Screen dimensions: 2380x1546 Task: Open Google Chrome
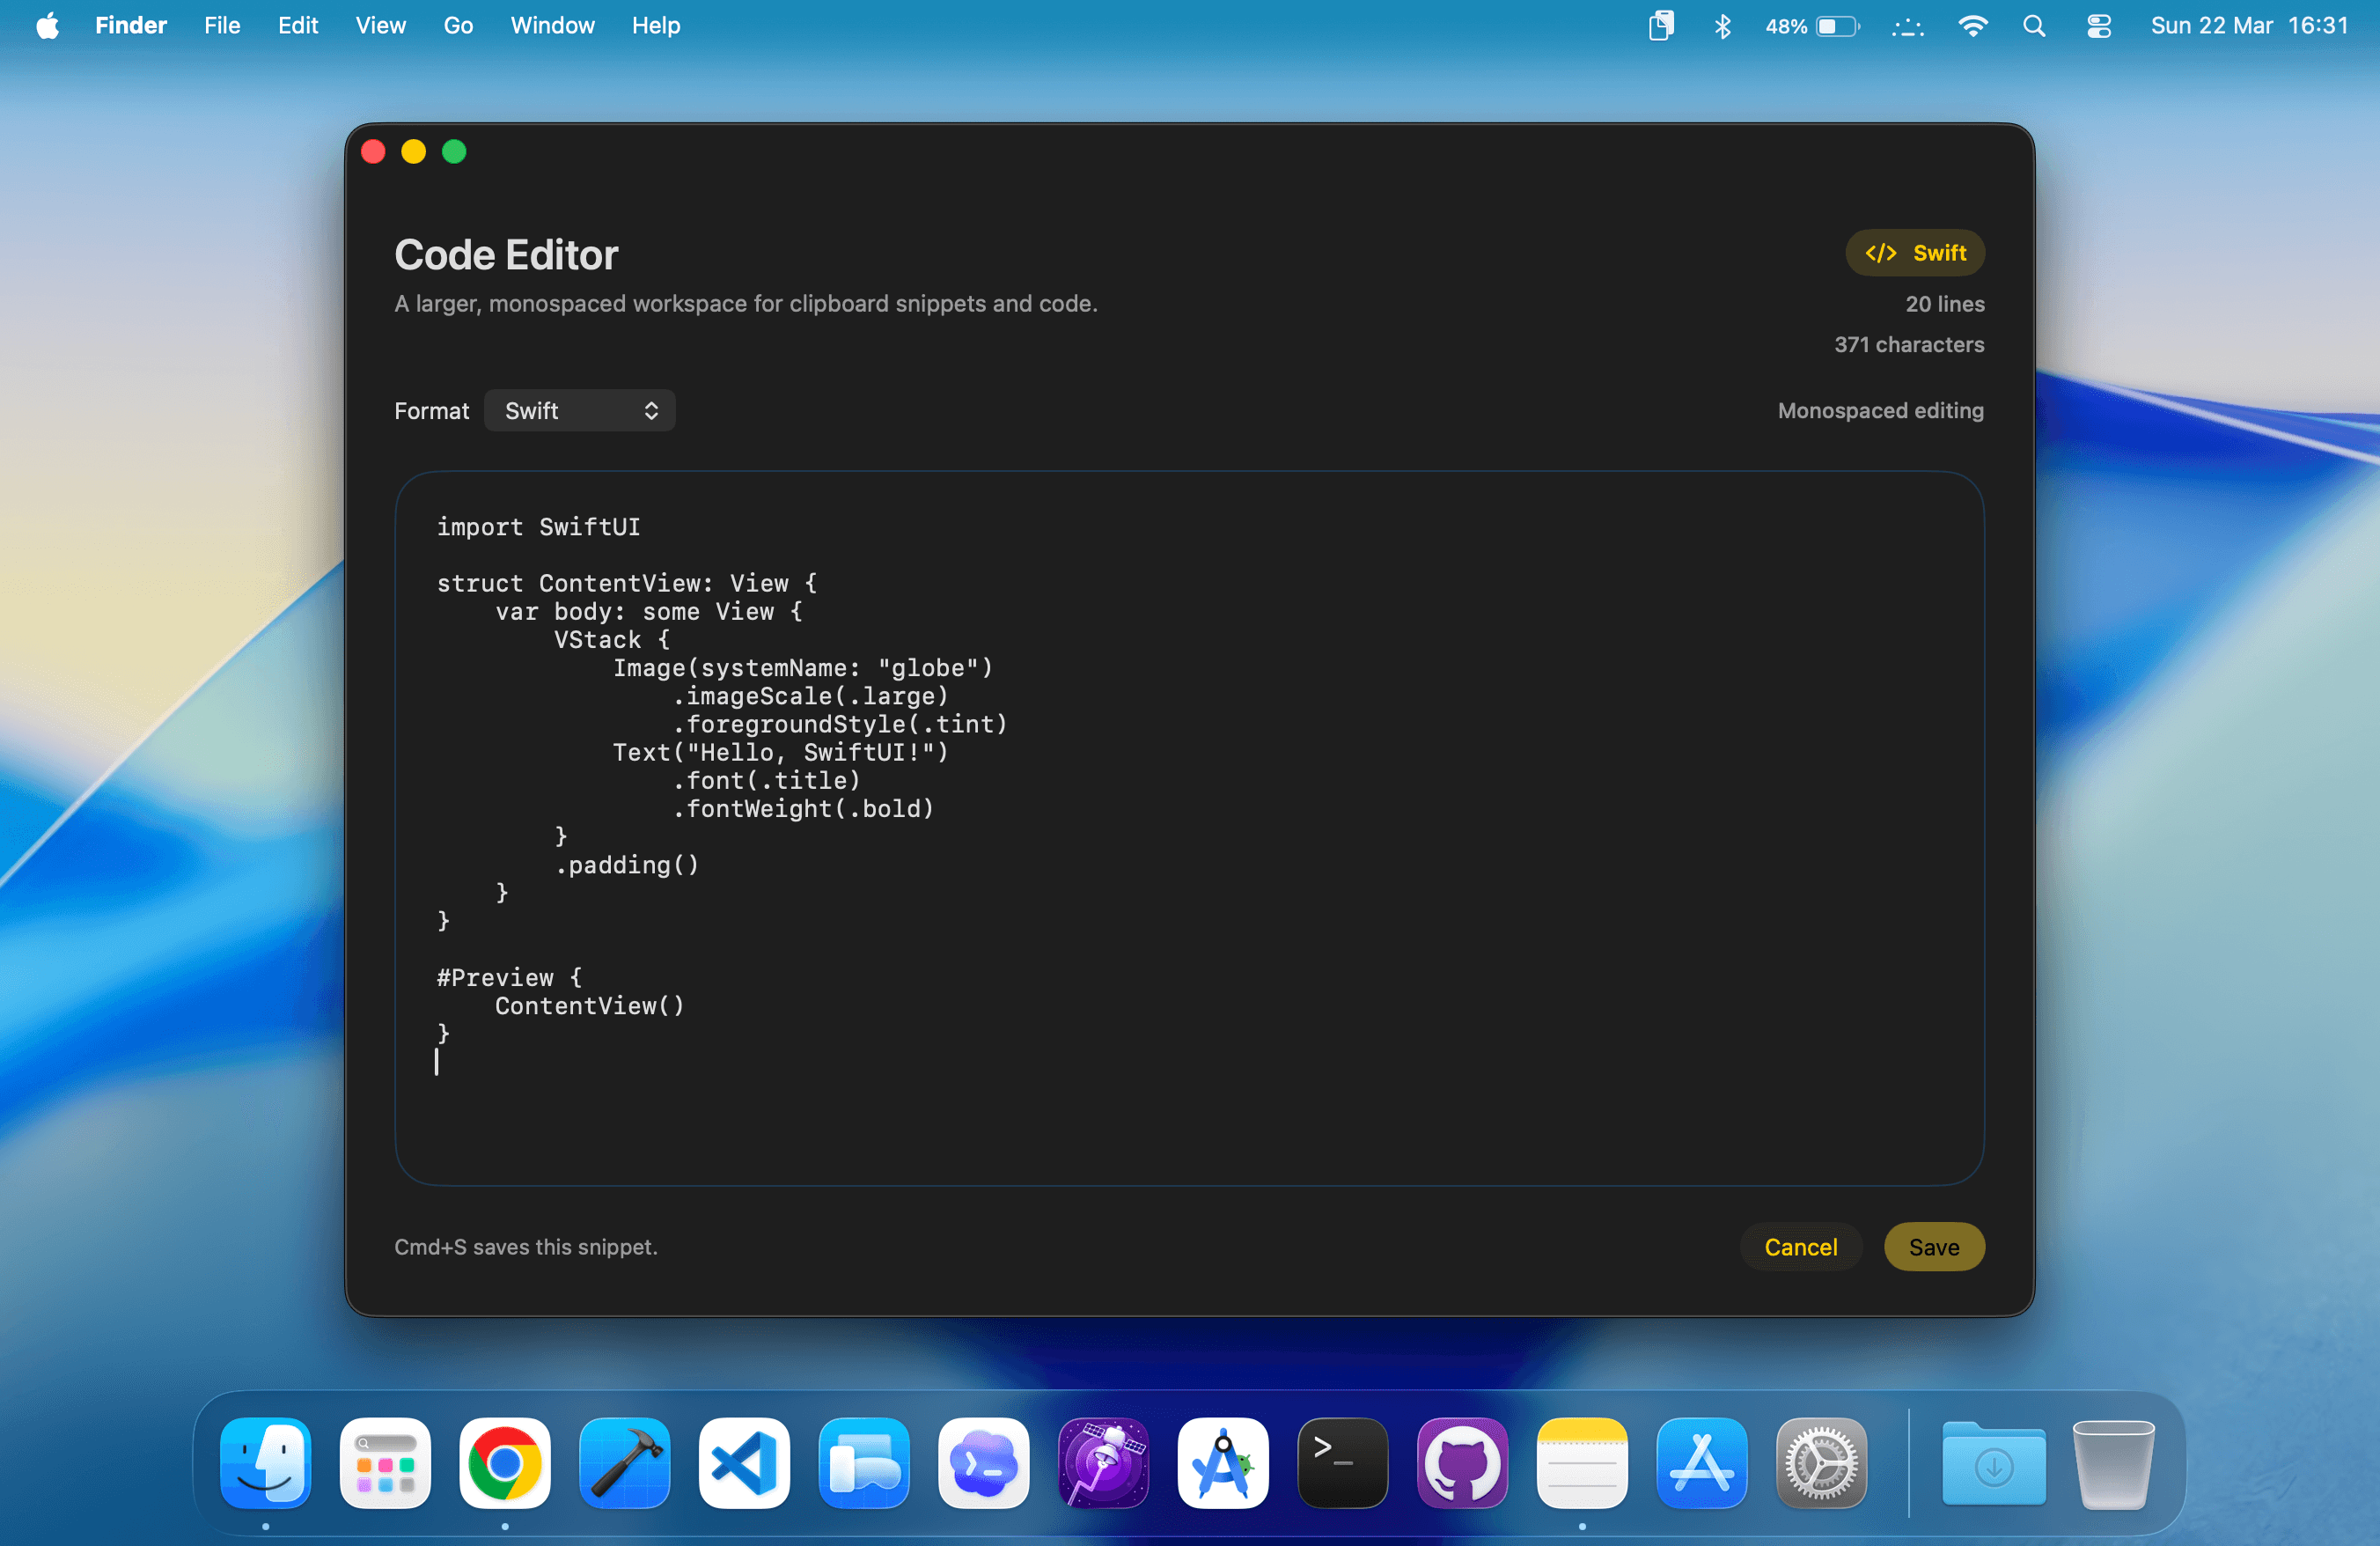pos(504,1463)
